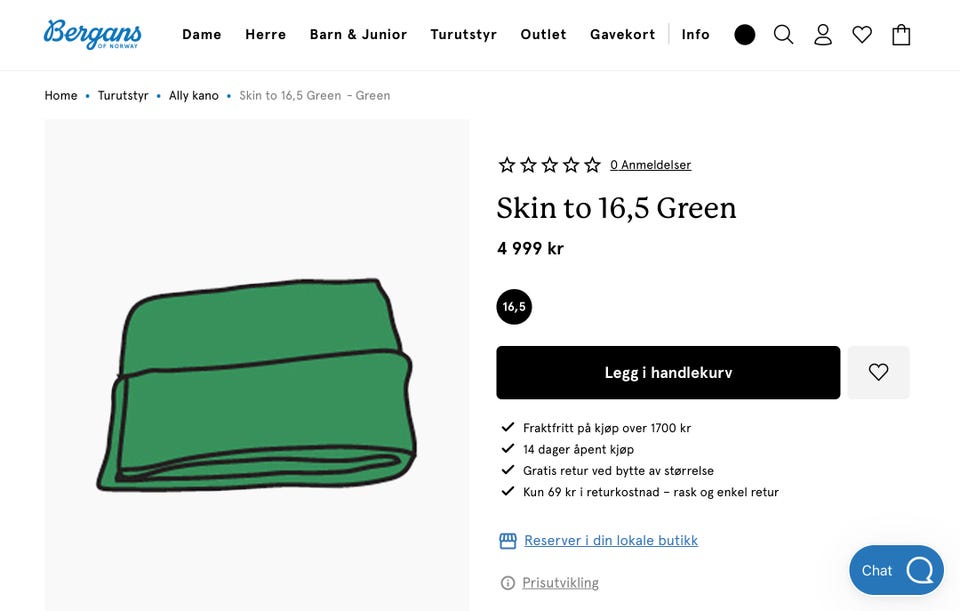
Task: Click the green canoe skin product image
Action: [257, 385]
